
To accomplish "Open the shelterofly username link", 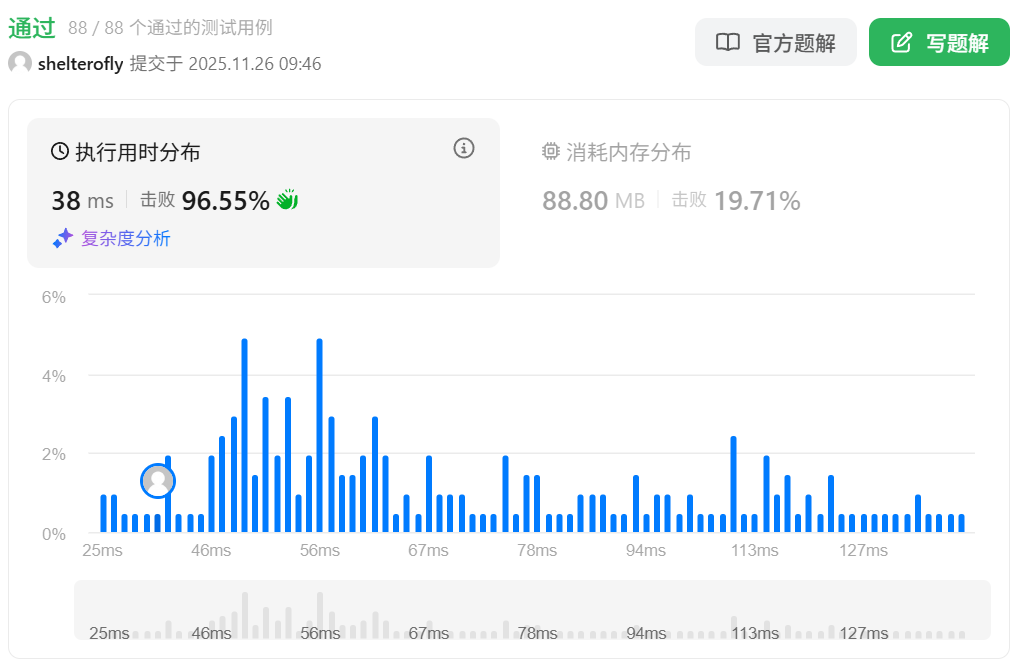I will click(x=80, y=64).
